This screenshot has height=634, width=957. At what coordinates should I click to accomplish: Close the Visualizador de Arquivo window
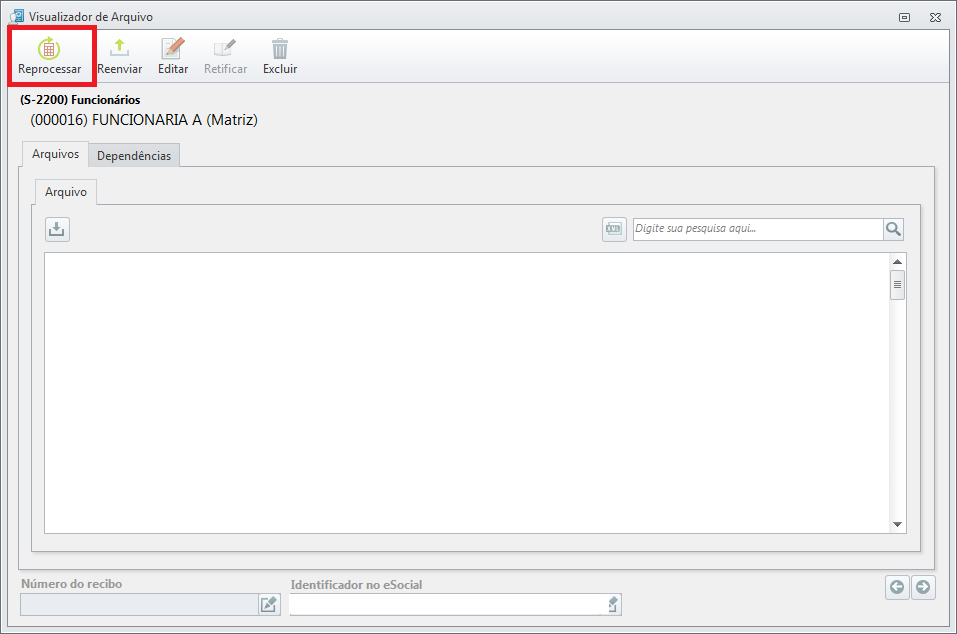point(935,17)
